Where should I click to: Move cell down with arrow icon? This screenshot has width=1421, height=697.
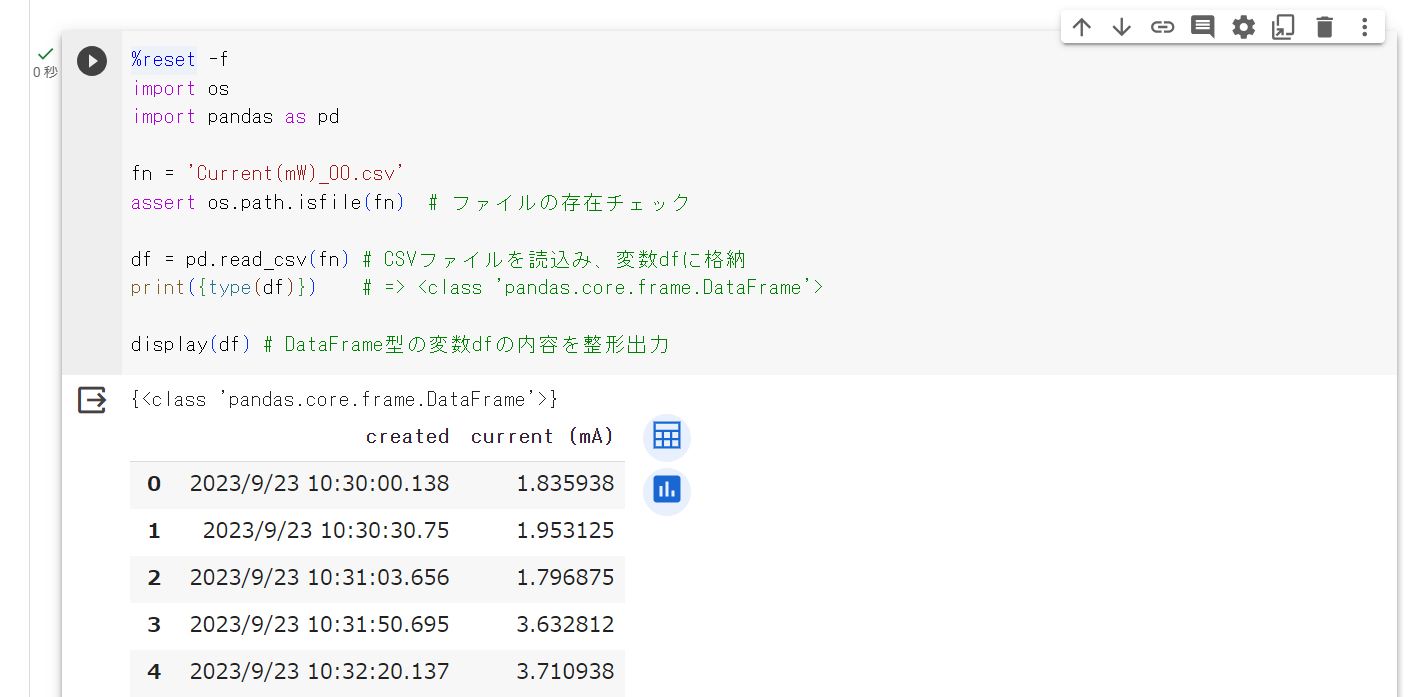(1121, 27)
